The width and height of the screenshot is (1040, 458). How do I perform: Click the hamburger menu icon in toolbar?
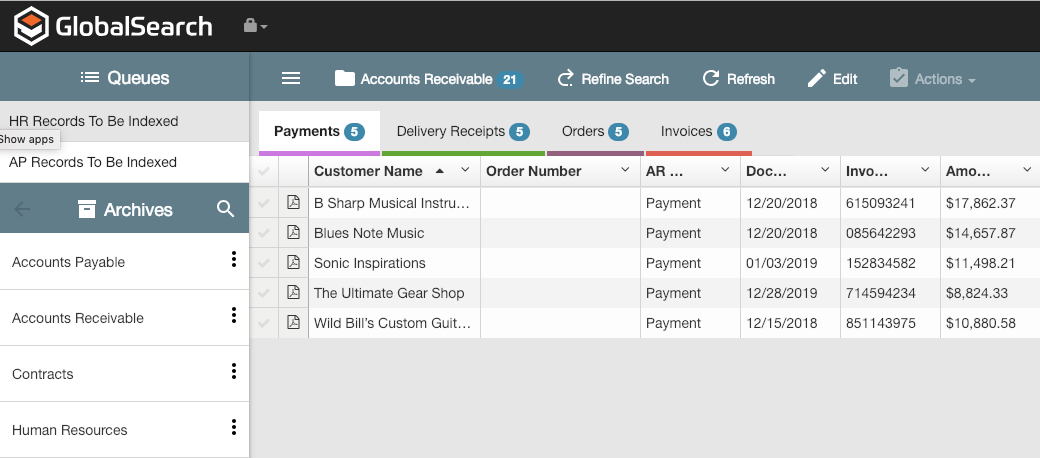click(291, 79)
